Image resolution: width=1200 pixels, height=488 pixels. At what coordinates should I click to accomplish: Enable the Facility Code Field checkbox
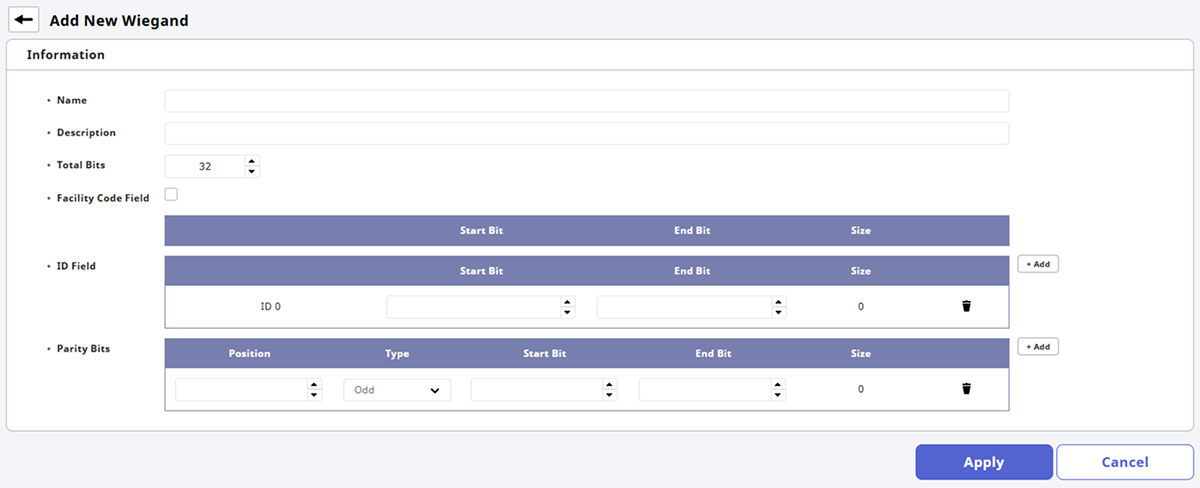[171, 195]
